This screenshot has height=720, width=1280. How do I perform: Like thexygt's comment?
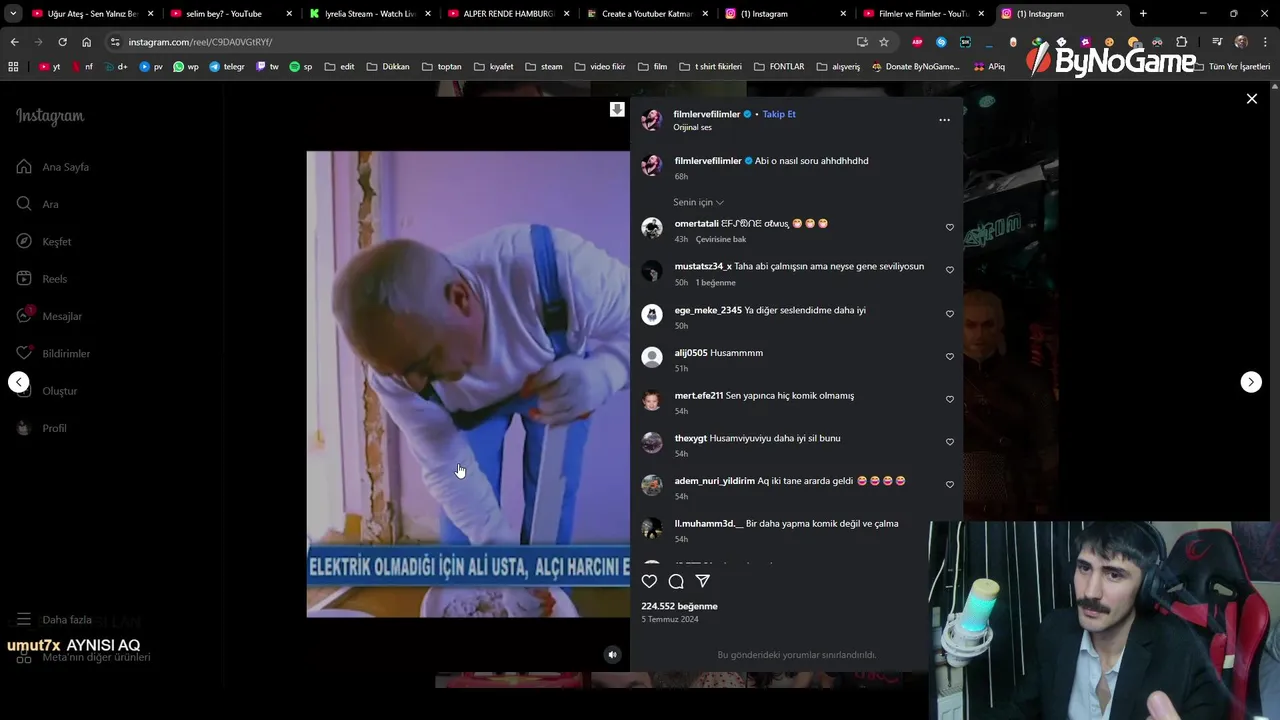[x=950, y=441]
